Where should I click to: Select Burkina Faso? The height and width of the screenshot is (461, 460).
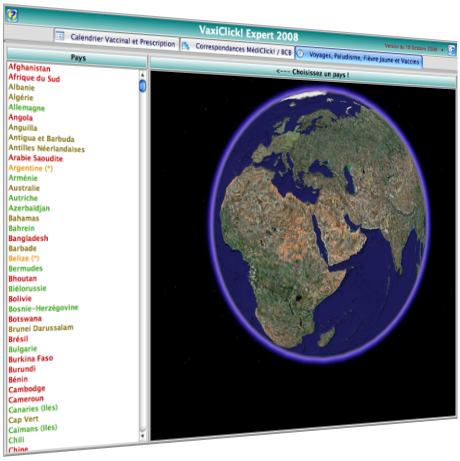tap(31, 359)
